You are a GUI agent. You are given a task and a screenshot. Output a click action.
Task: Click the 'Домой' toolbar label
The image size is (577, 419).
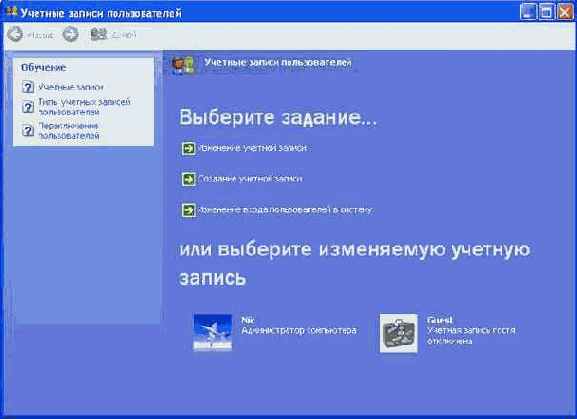click(x=123, y=35)
